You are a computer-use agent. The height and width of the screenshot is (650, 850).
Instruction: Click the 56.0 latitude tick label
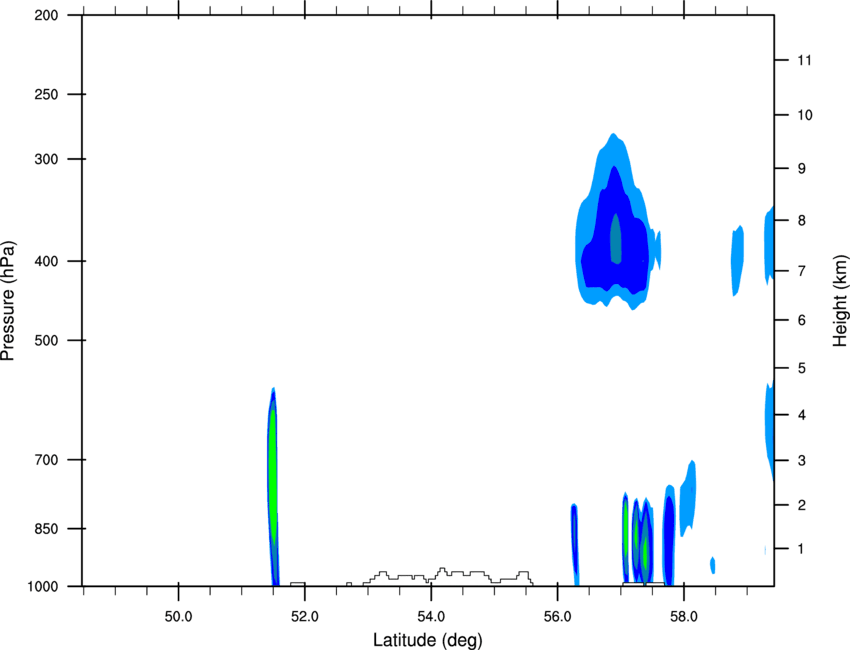click(558, 617)
